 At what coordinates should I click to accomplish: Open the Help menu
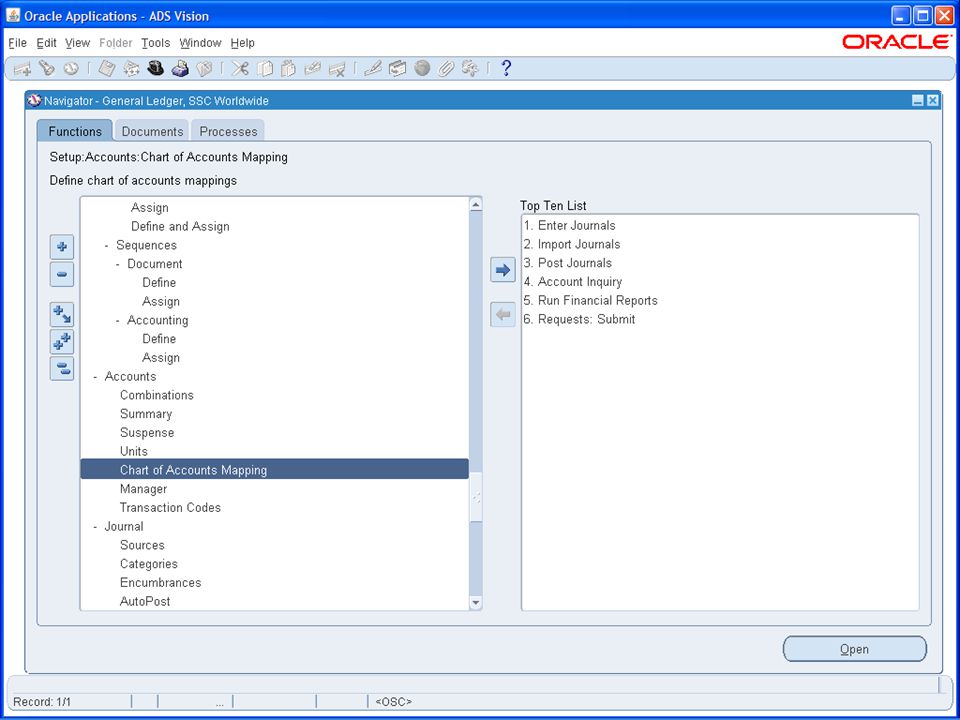(242, 43)
